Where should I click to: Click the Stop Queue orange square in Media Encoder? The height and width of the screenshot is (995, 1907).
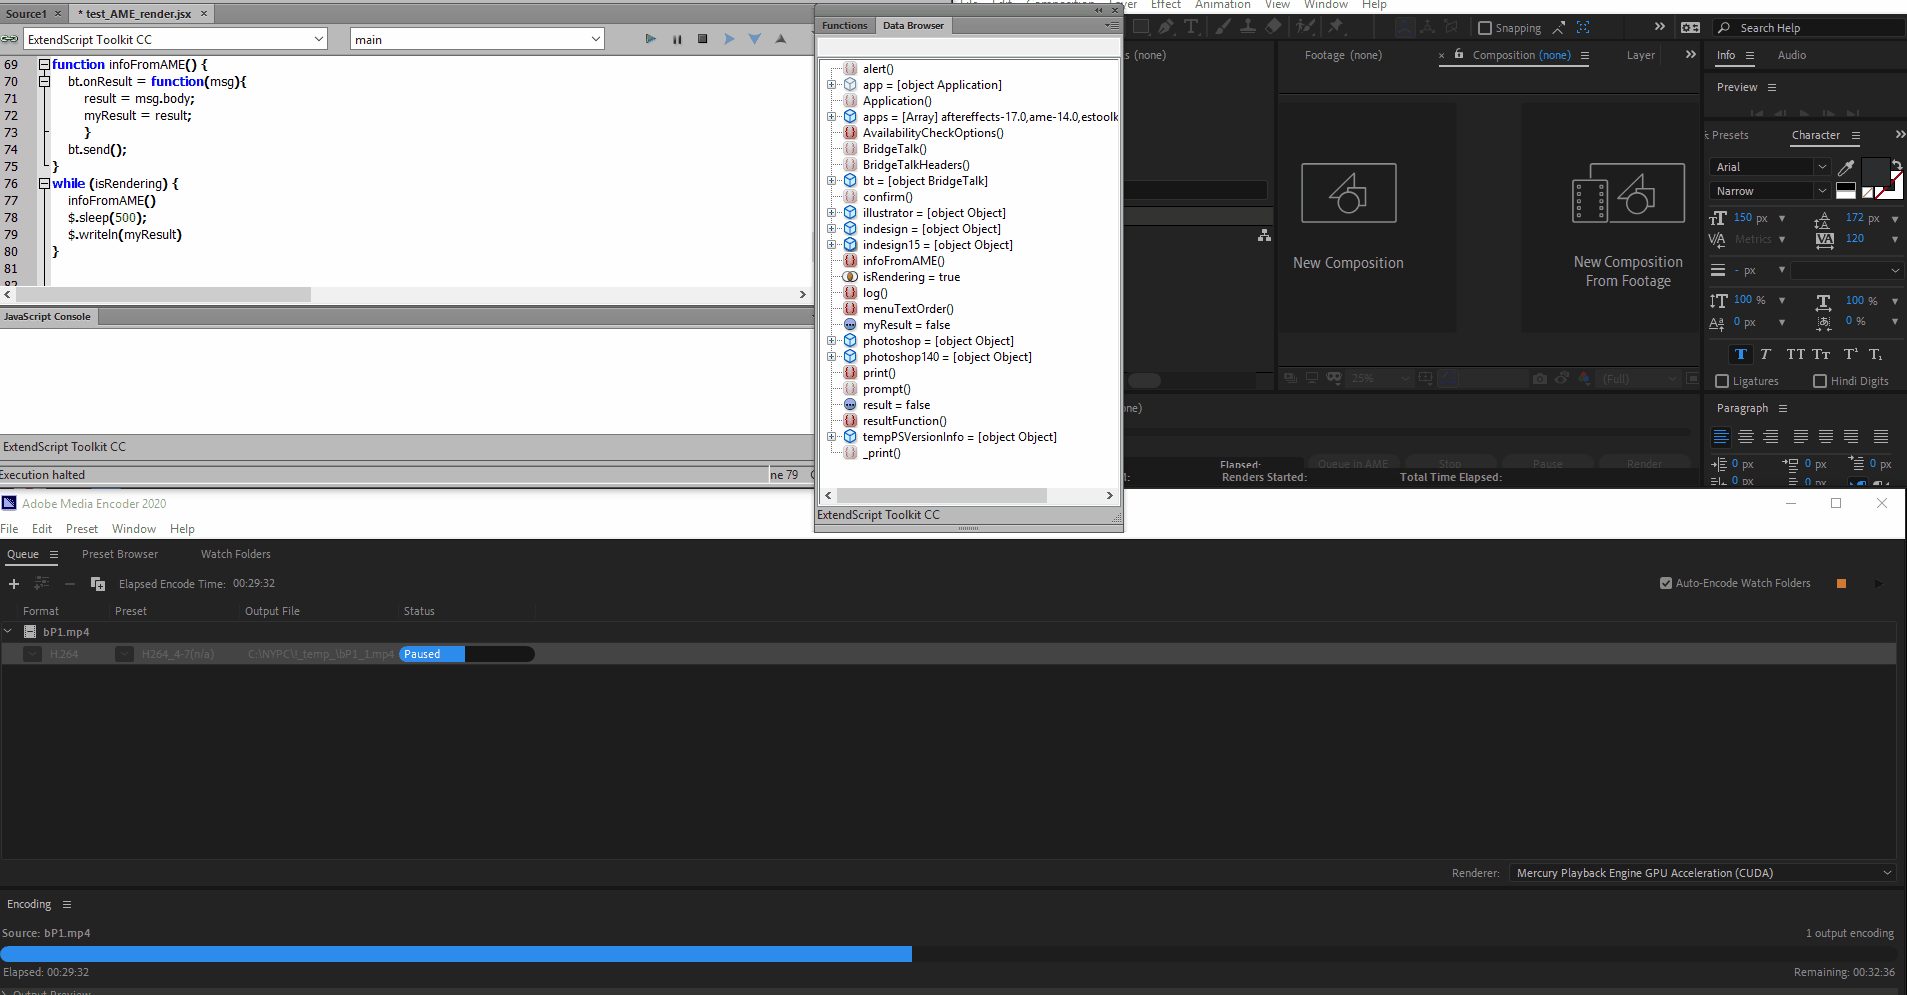click(x=1841, y=584)
